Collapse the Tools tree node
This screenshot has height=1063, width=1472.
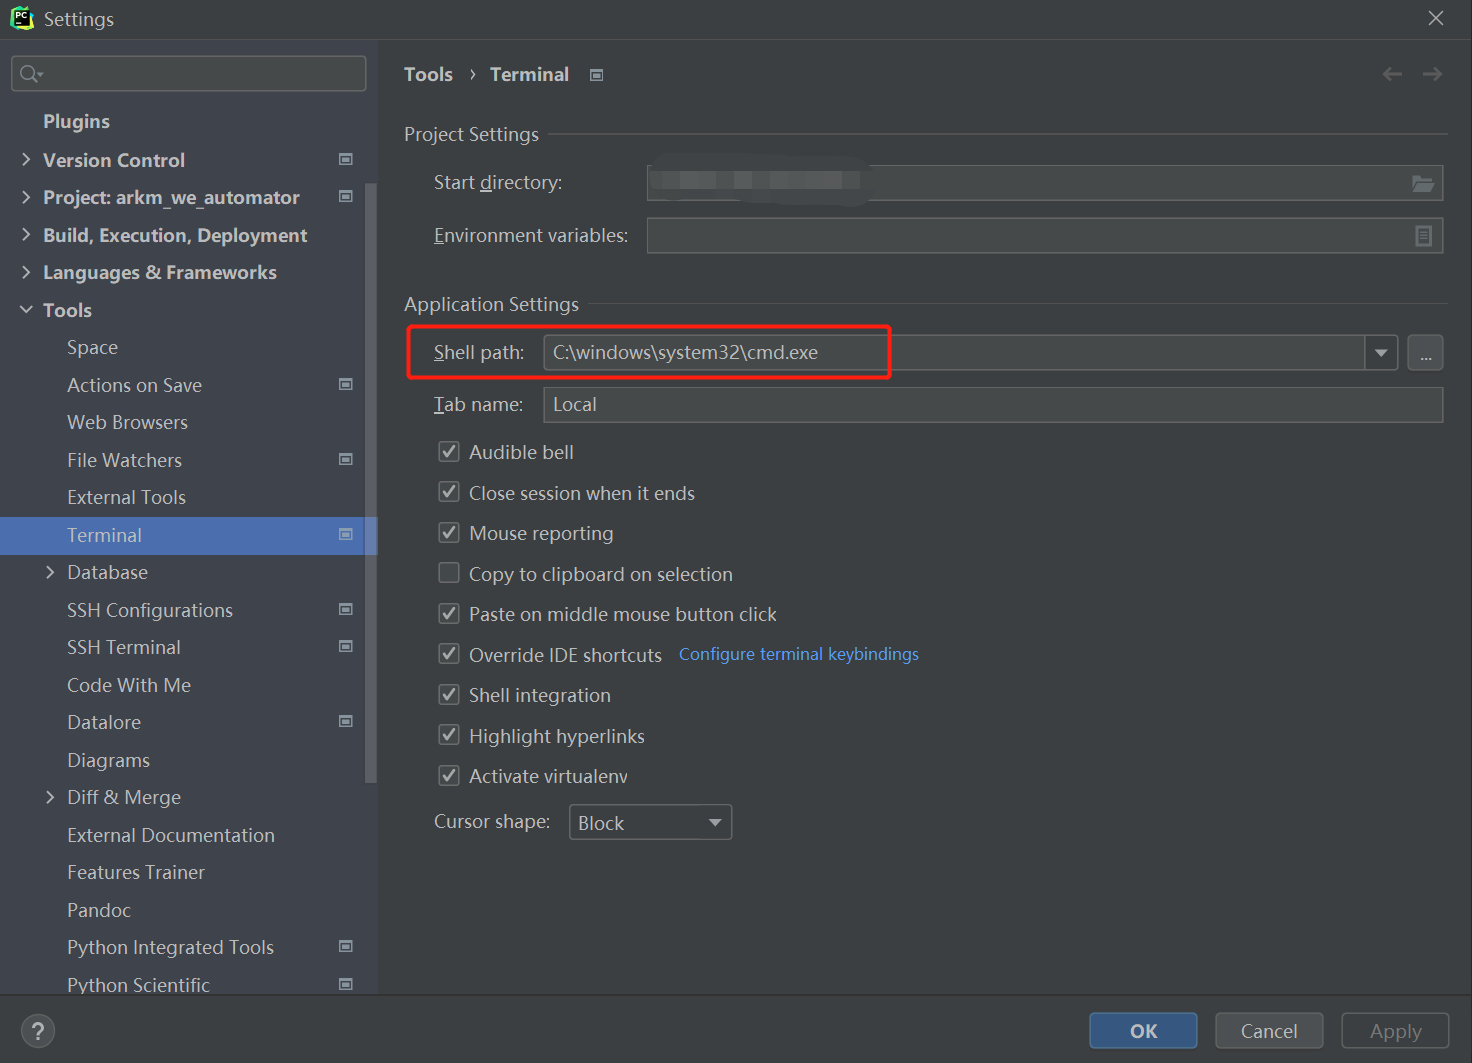pyautogui.click(x=26, y=310)
